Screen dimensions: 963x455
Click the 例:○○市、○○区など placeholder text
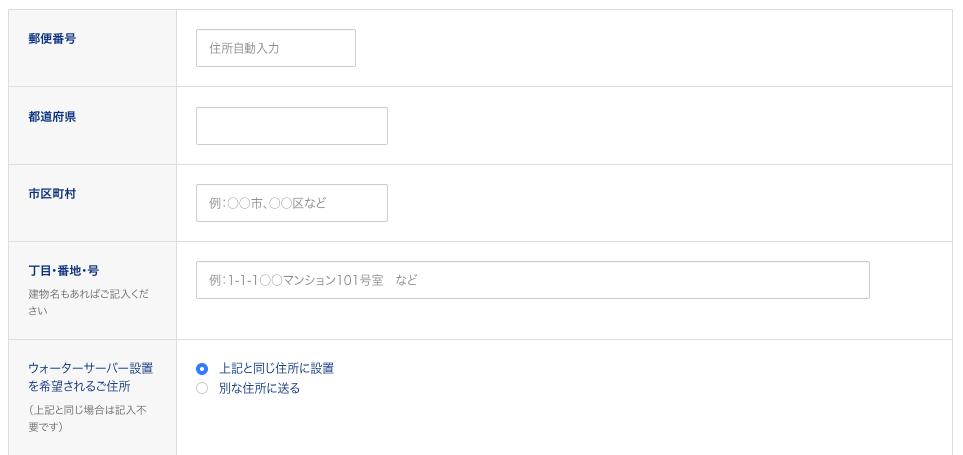pos(268,203)
